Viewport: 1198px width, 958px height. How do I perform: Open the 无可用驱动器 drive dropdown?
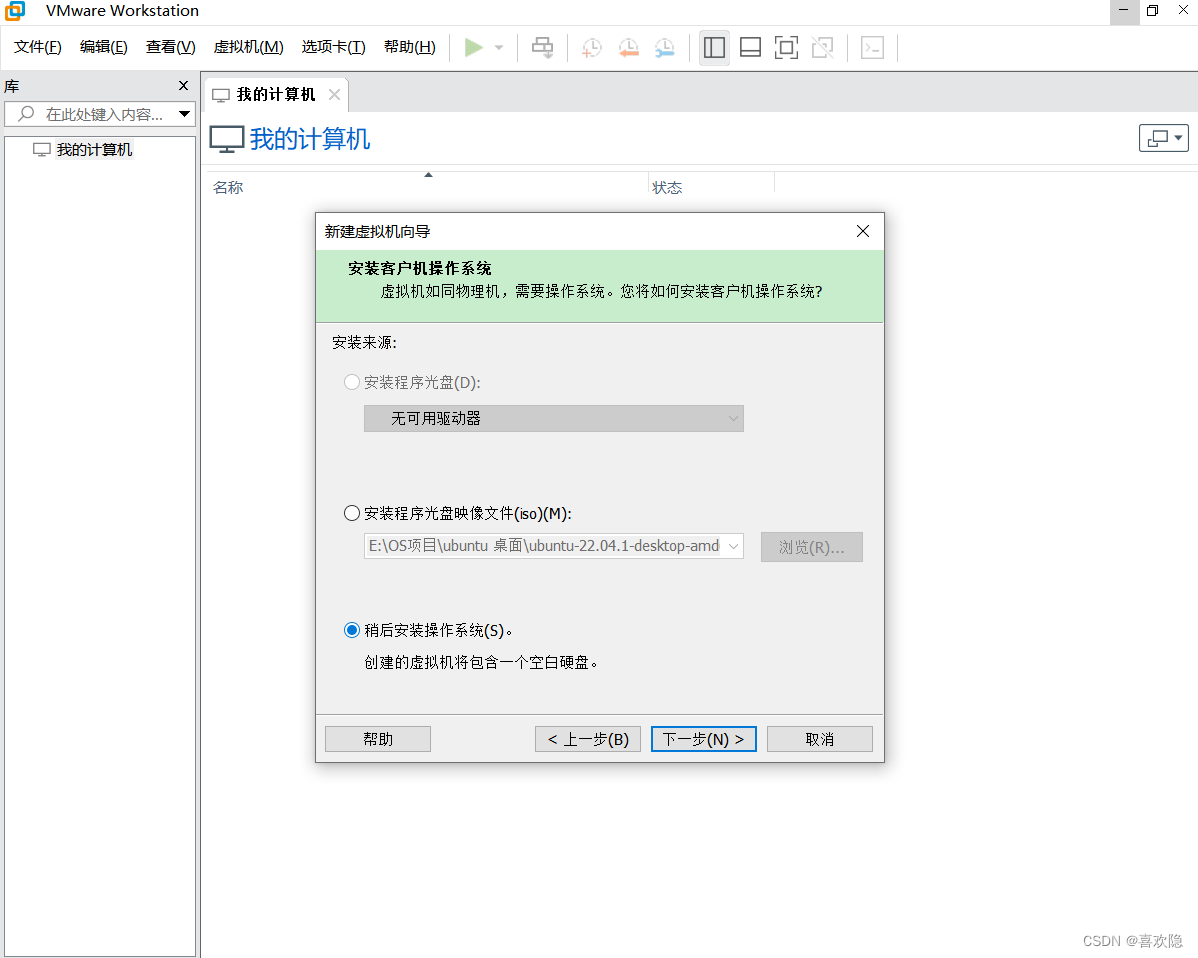(553, 419)
